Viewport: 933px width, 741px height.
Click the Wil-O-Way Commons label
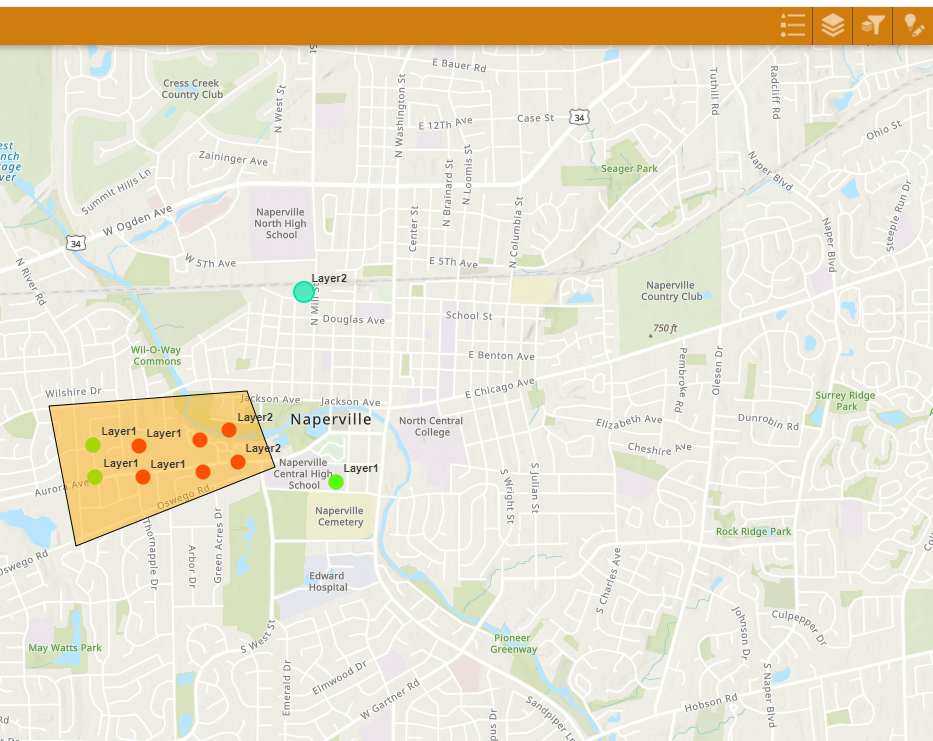pyautogui.click(x=156, y=355)
